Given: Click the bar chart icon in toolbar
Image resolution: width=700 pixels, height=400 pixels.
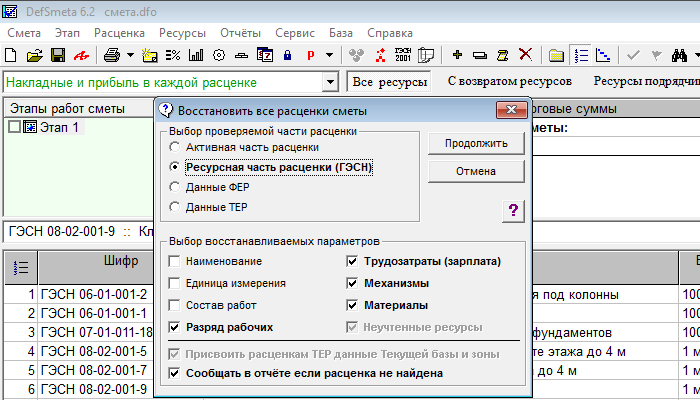Looking at the screenshot, I should [196, 55].
